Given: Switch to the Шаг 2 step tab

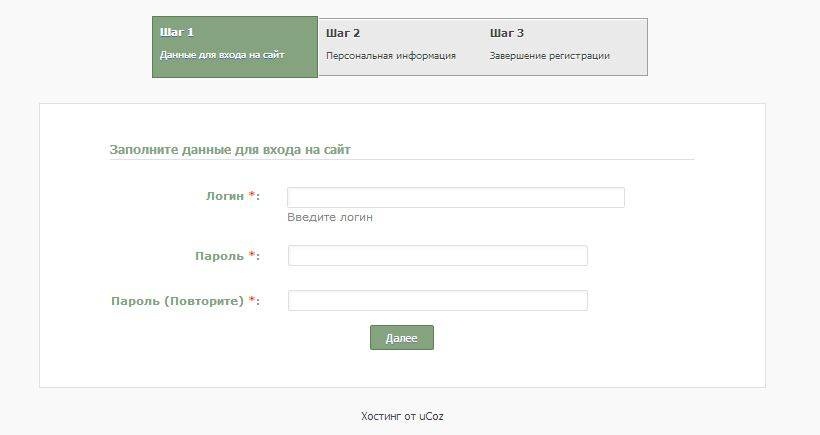Looking at the screenshot, I should tap(400, 47).
